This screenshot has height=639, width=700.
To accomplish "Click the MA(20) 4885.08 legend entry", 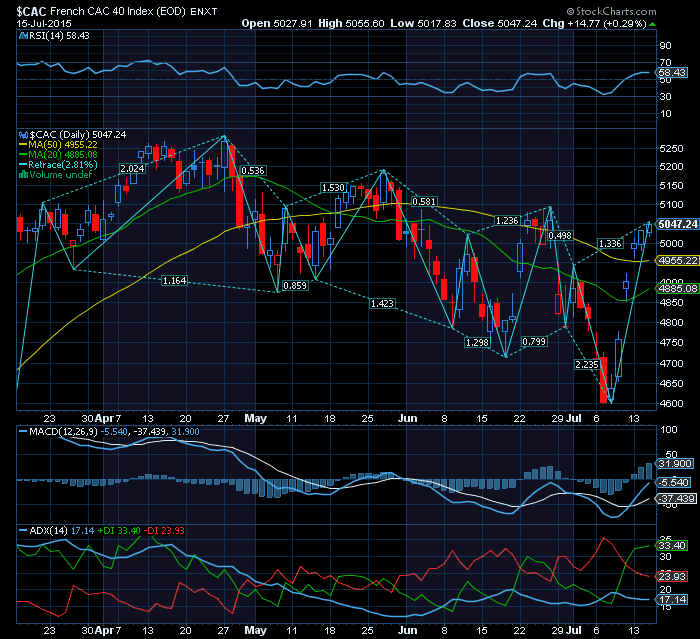I will 58,155.
